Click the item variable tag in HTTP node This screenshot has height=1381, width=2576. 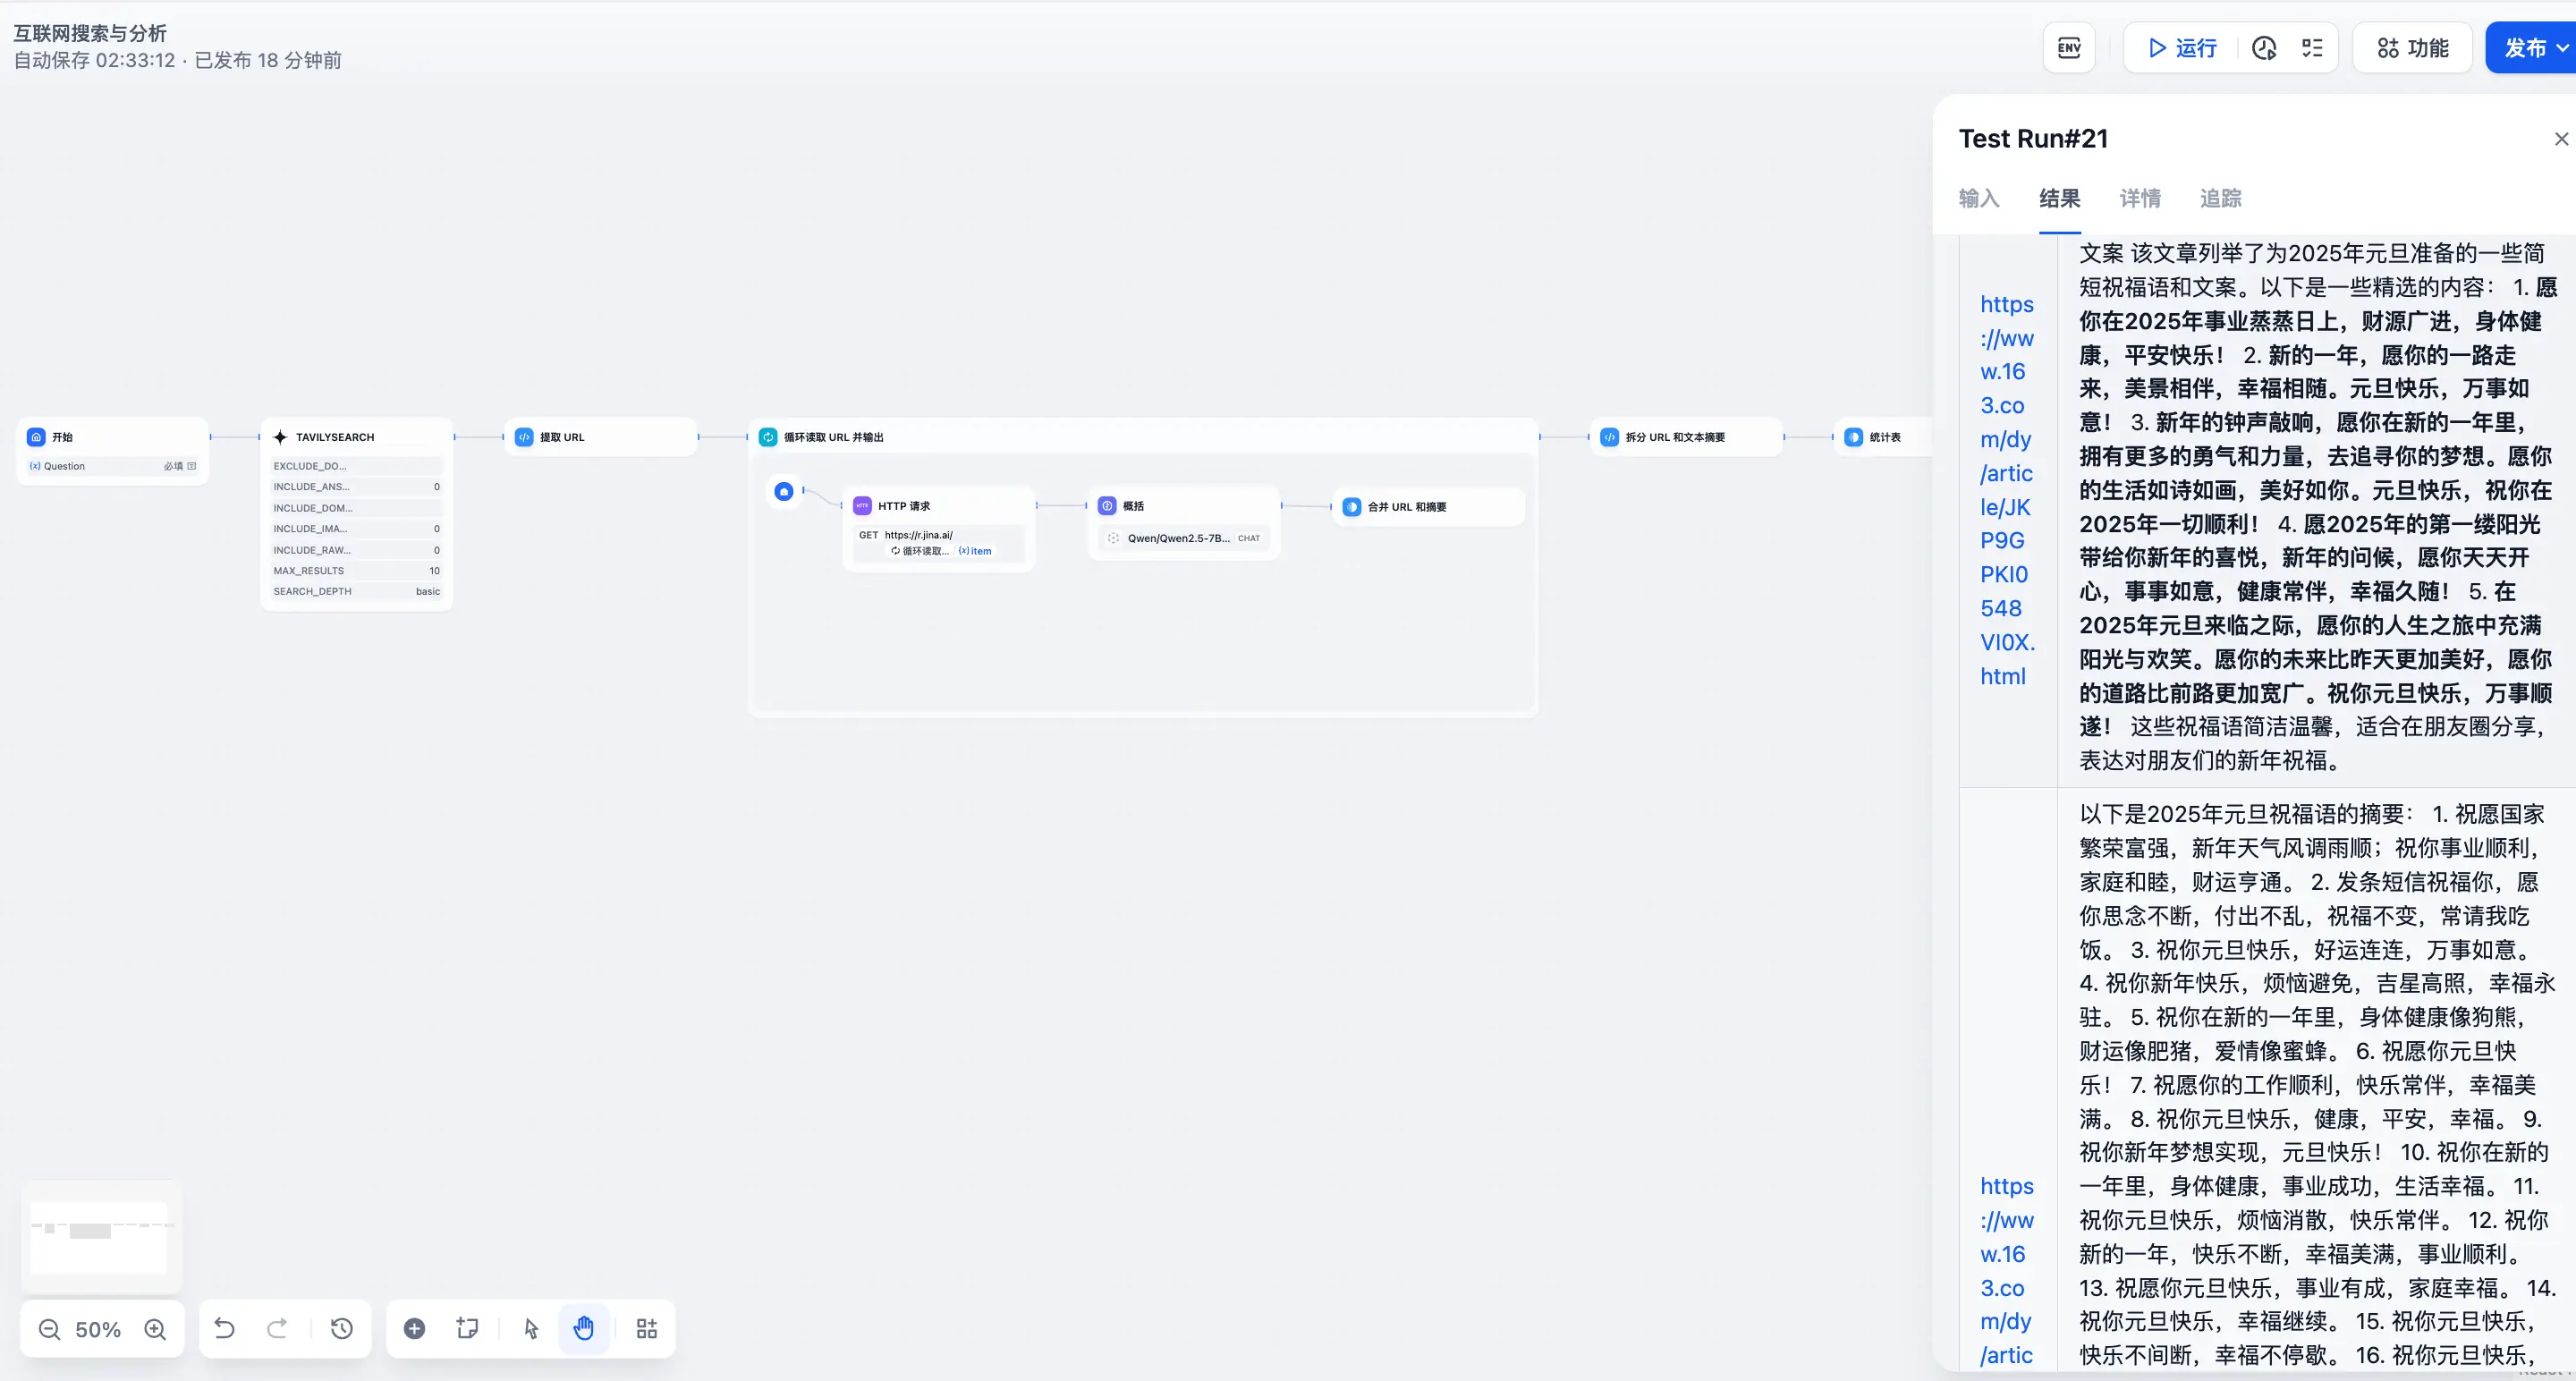click(x=975, y=551)
